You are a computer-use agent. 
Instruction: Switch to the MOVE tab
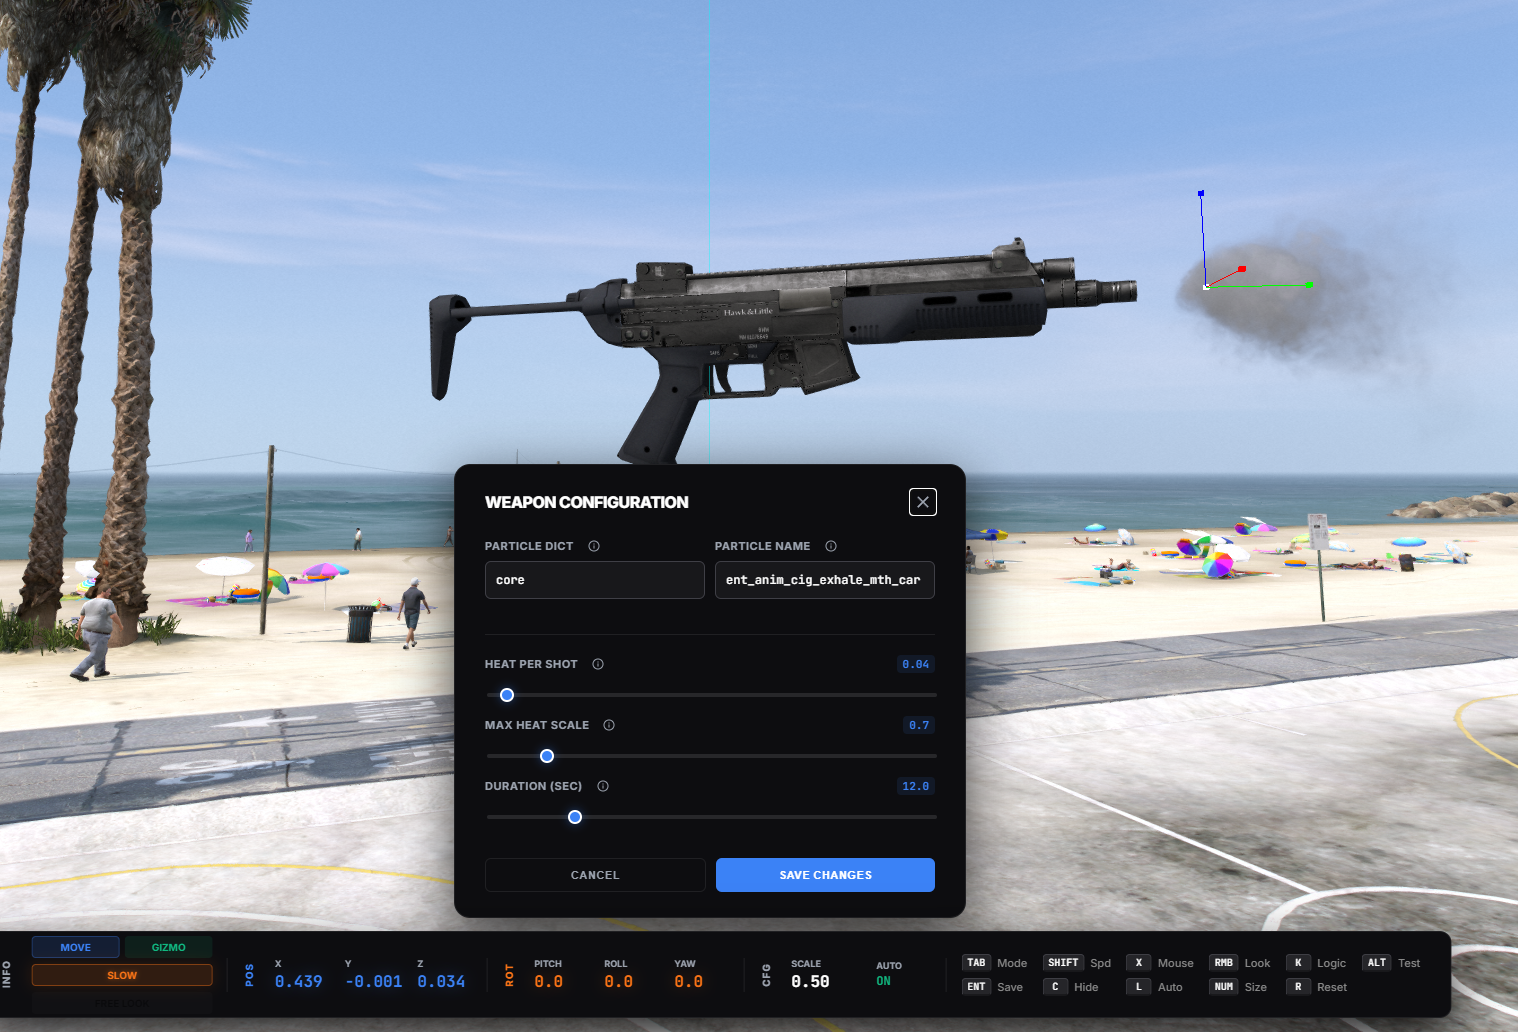click(x=75, y=947)
